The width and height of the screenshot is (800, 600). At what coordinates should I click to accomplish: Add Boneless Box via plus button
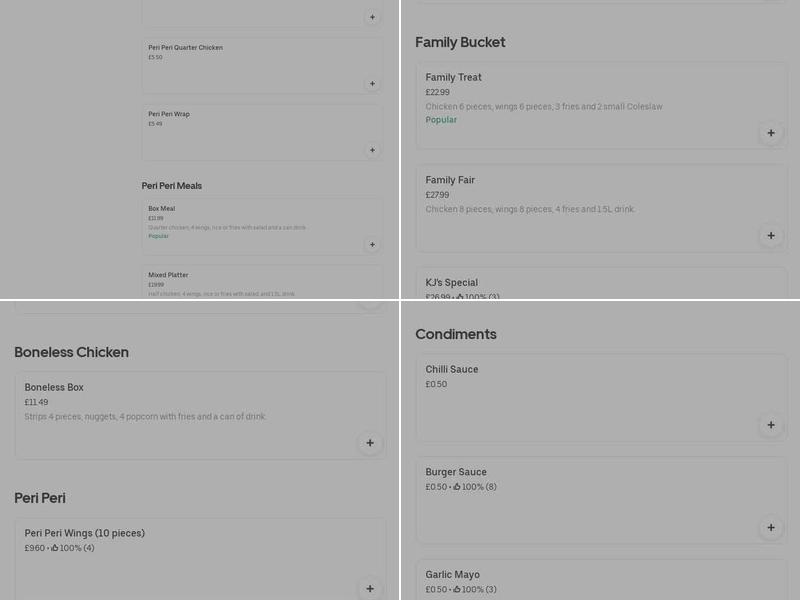coord(370,443)
